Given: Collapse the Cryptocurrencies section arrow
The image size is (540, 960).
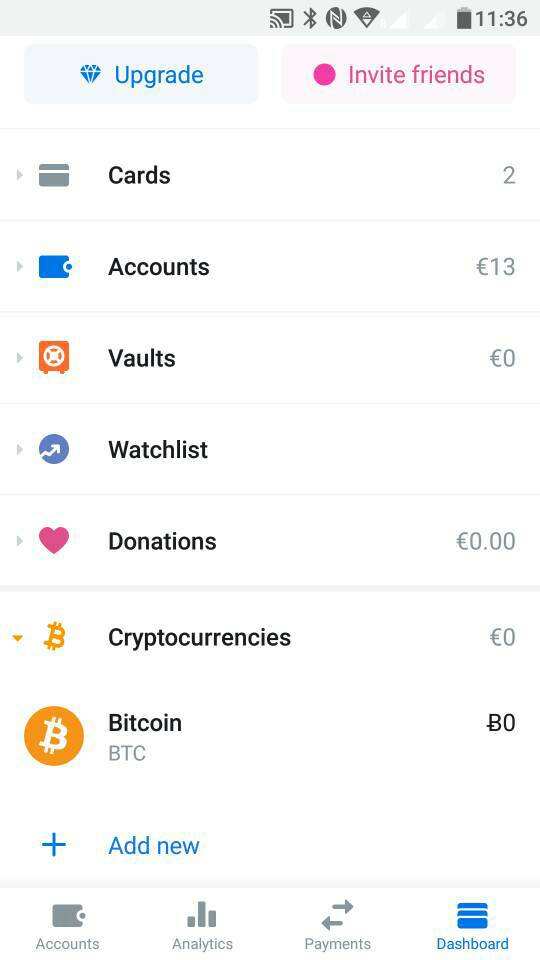Looking at the screenshot, I should point(18,638).
